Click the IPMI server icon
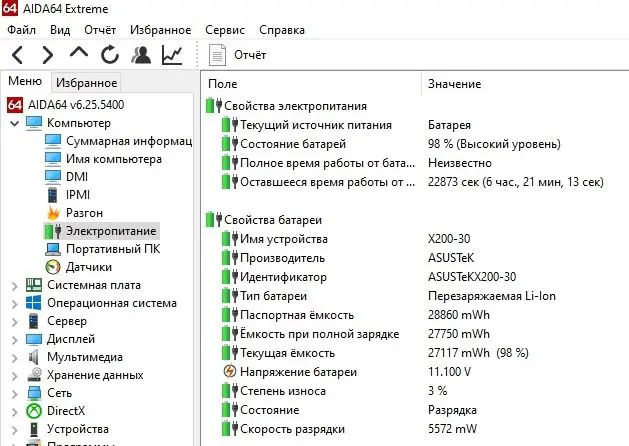 coord(53,195)
